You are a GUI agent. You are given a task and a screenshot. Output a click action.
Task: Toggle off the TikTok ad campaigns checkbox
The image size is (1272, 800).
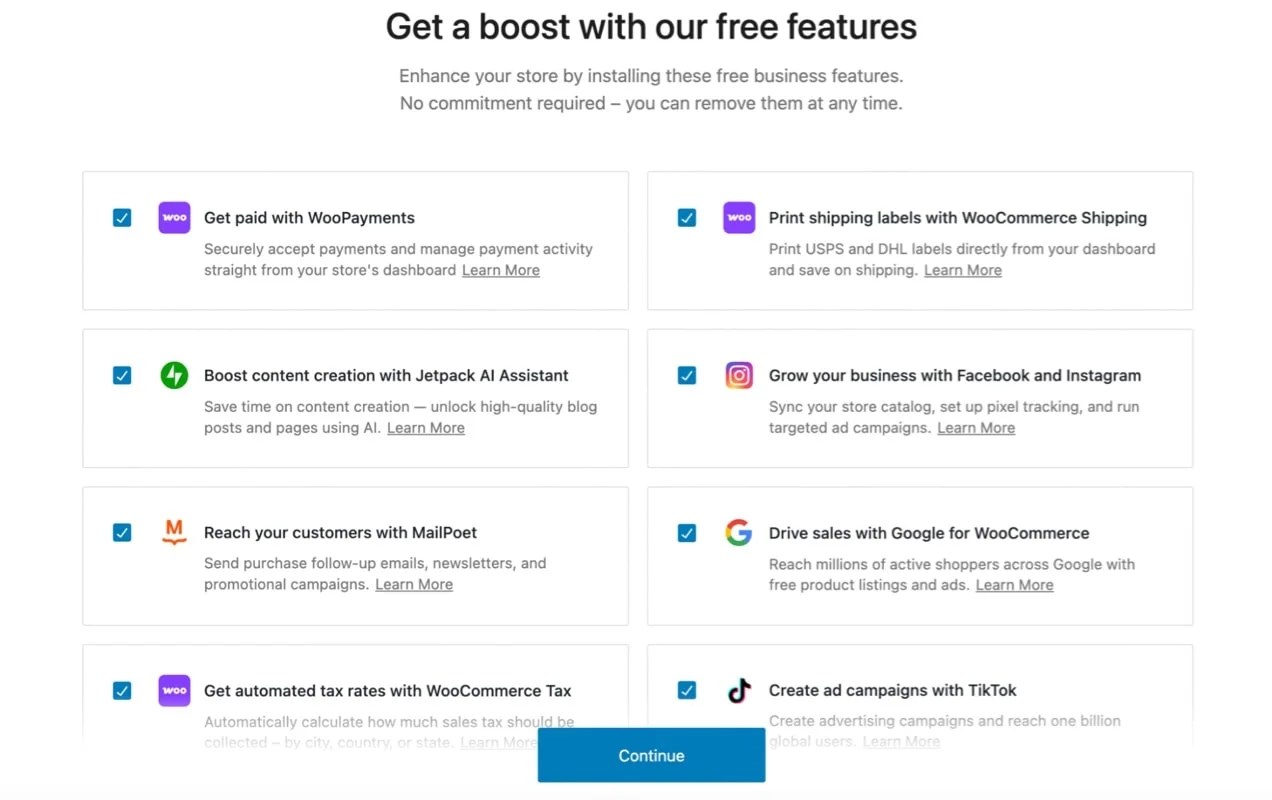coord(686,690)
